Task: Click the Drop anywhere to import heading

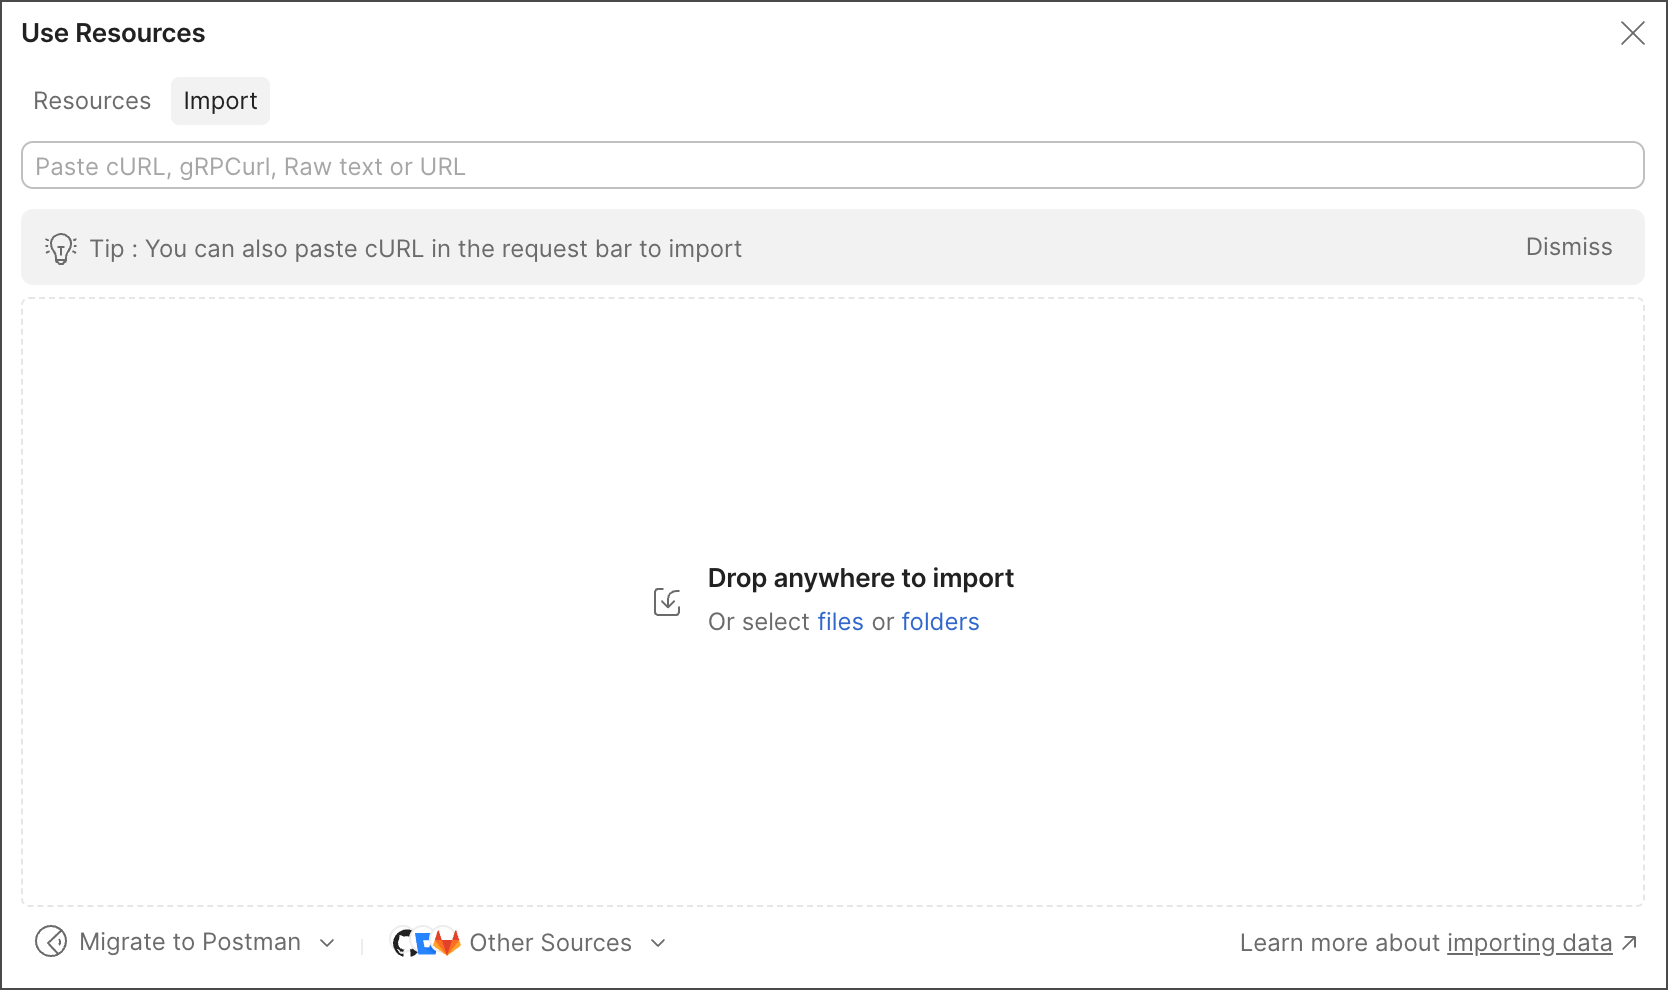Action: [860, 578]
